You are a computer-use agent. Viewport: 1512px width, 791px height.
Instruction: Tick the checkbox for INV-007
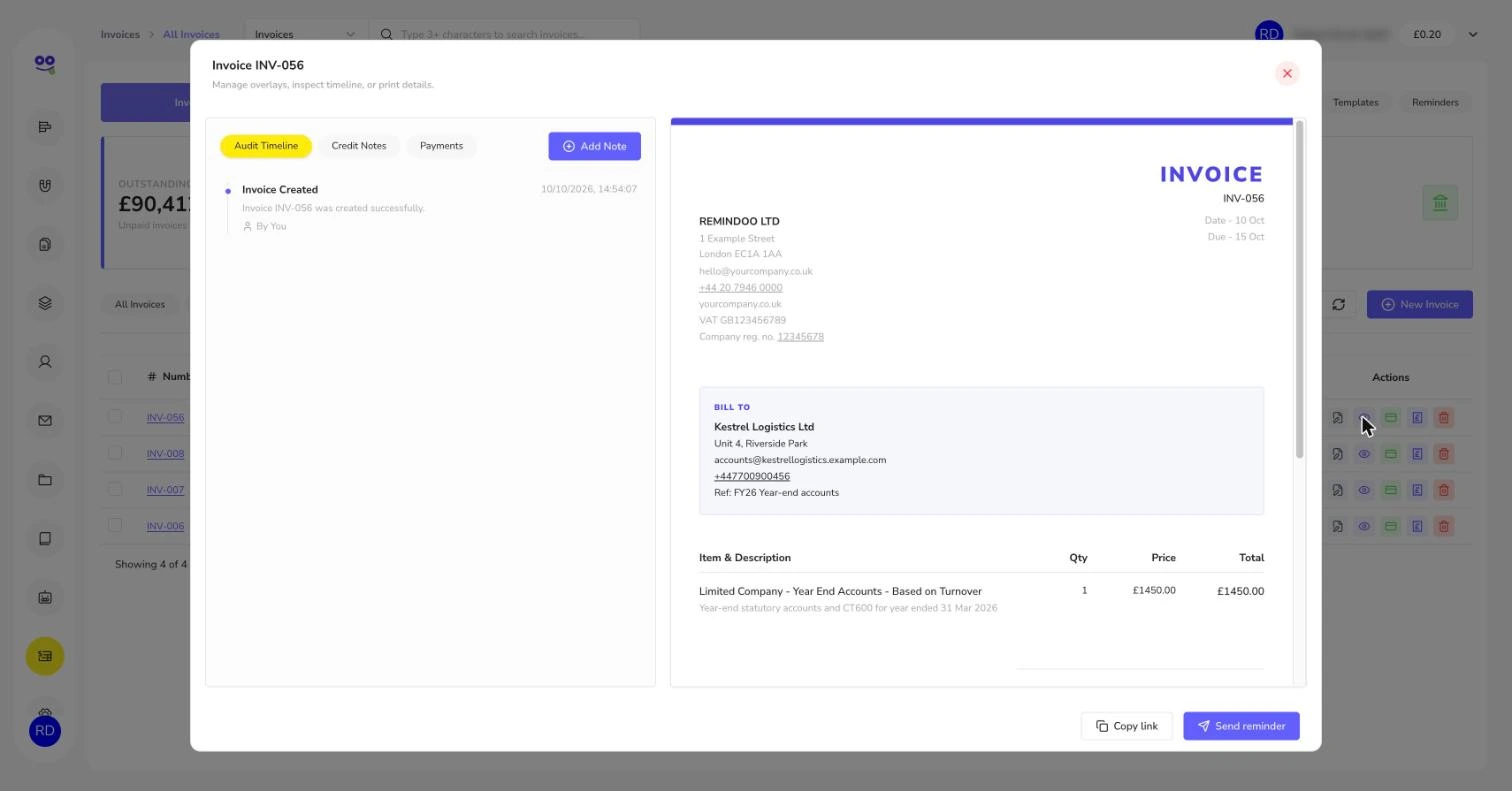115,489
